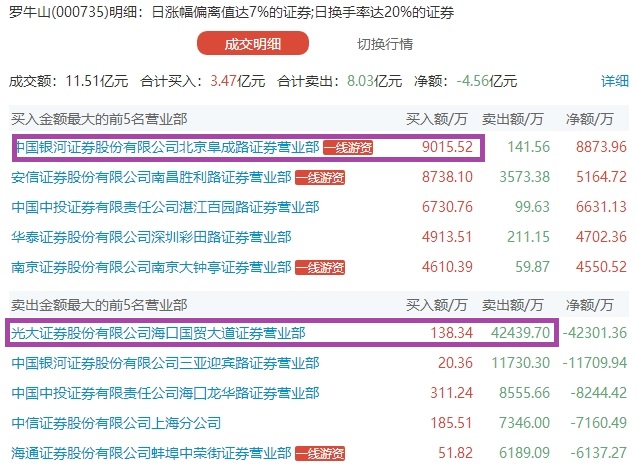
Task: Open 中国中投证券海口龙华路证券营业部
Action: 165,394
